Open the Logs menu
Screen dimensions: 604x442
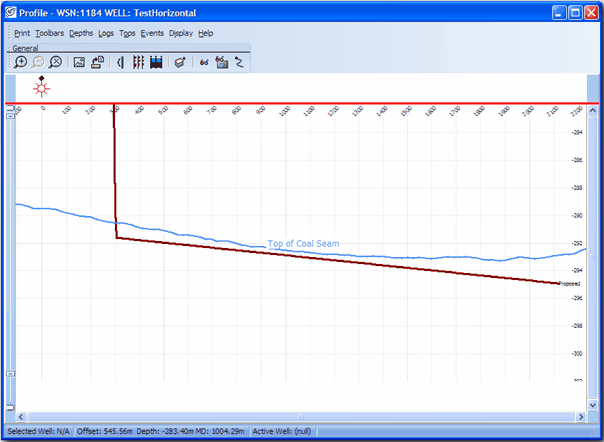tap(106, 33)
